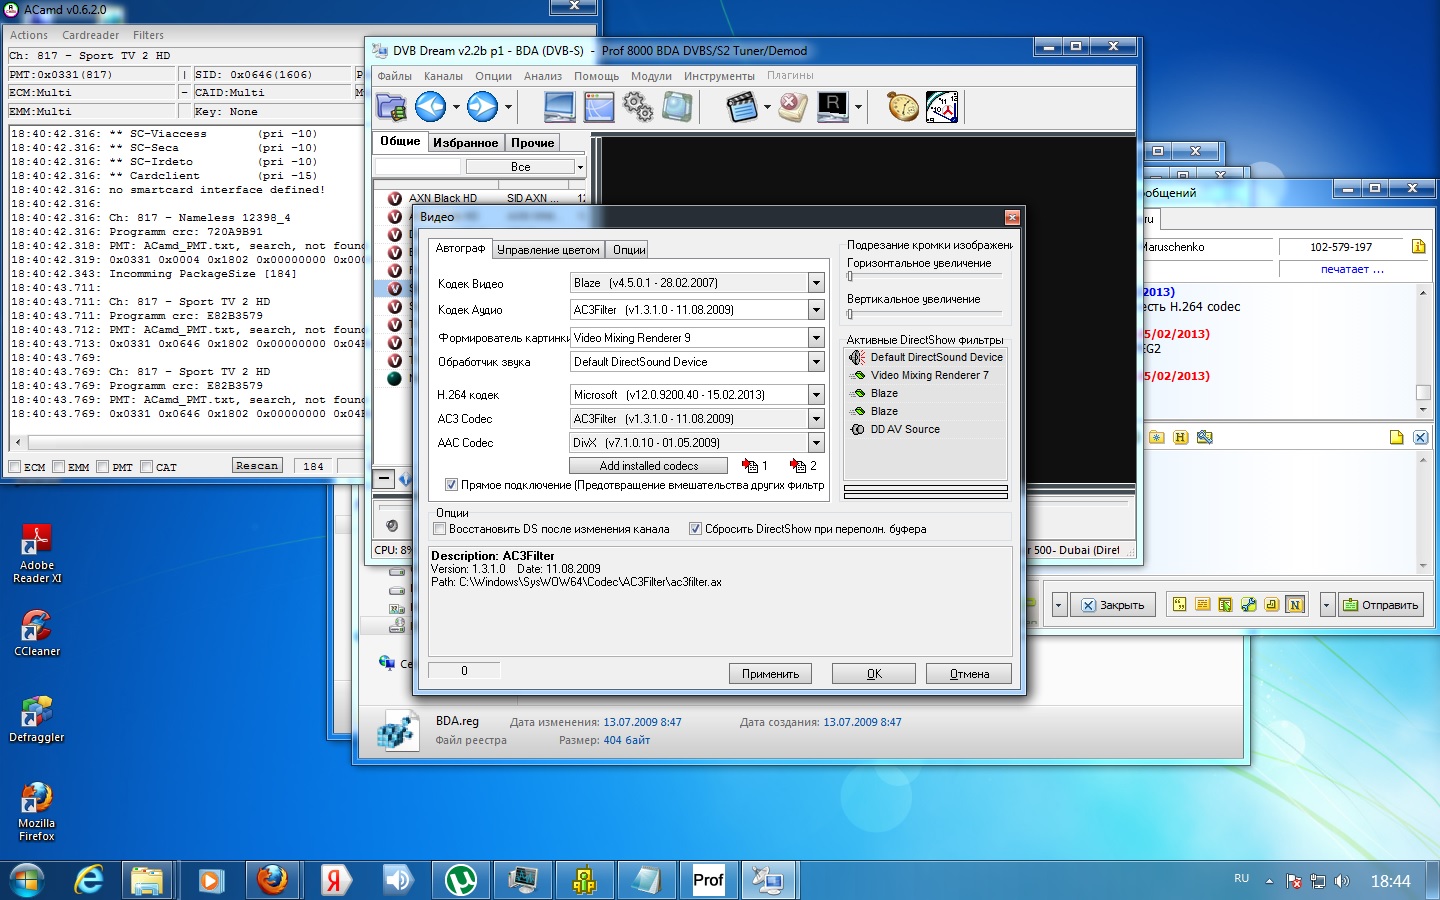Click the green screenshot frame icon
The height and width of the screenshot is (900, 1440).
click(x=677, y=106)
